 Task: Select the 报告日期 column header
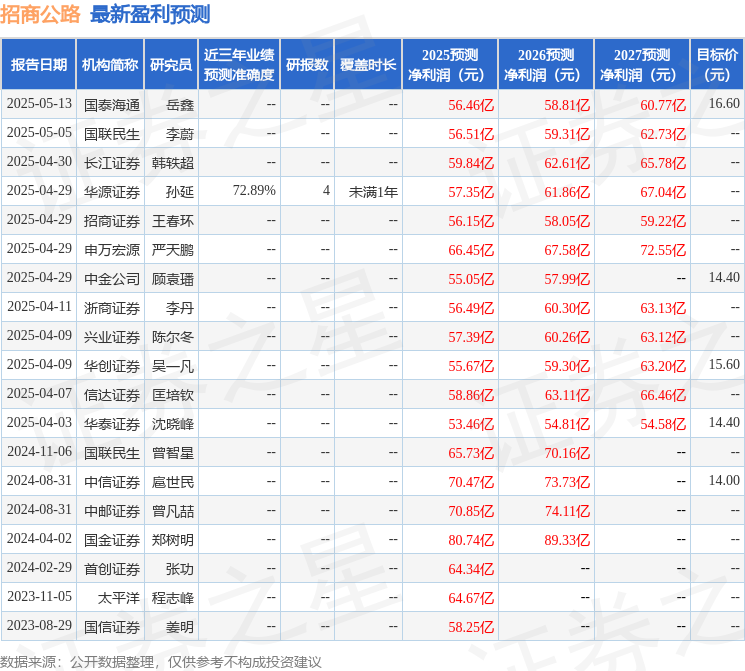tap(38, 65)
